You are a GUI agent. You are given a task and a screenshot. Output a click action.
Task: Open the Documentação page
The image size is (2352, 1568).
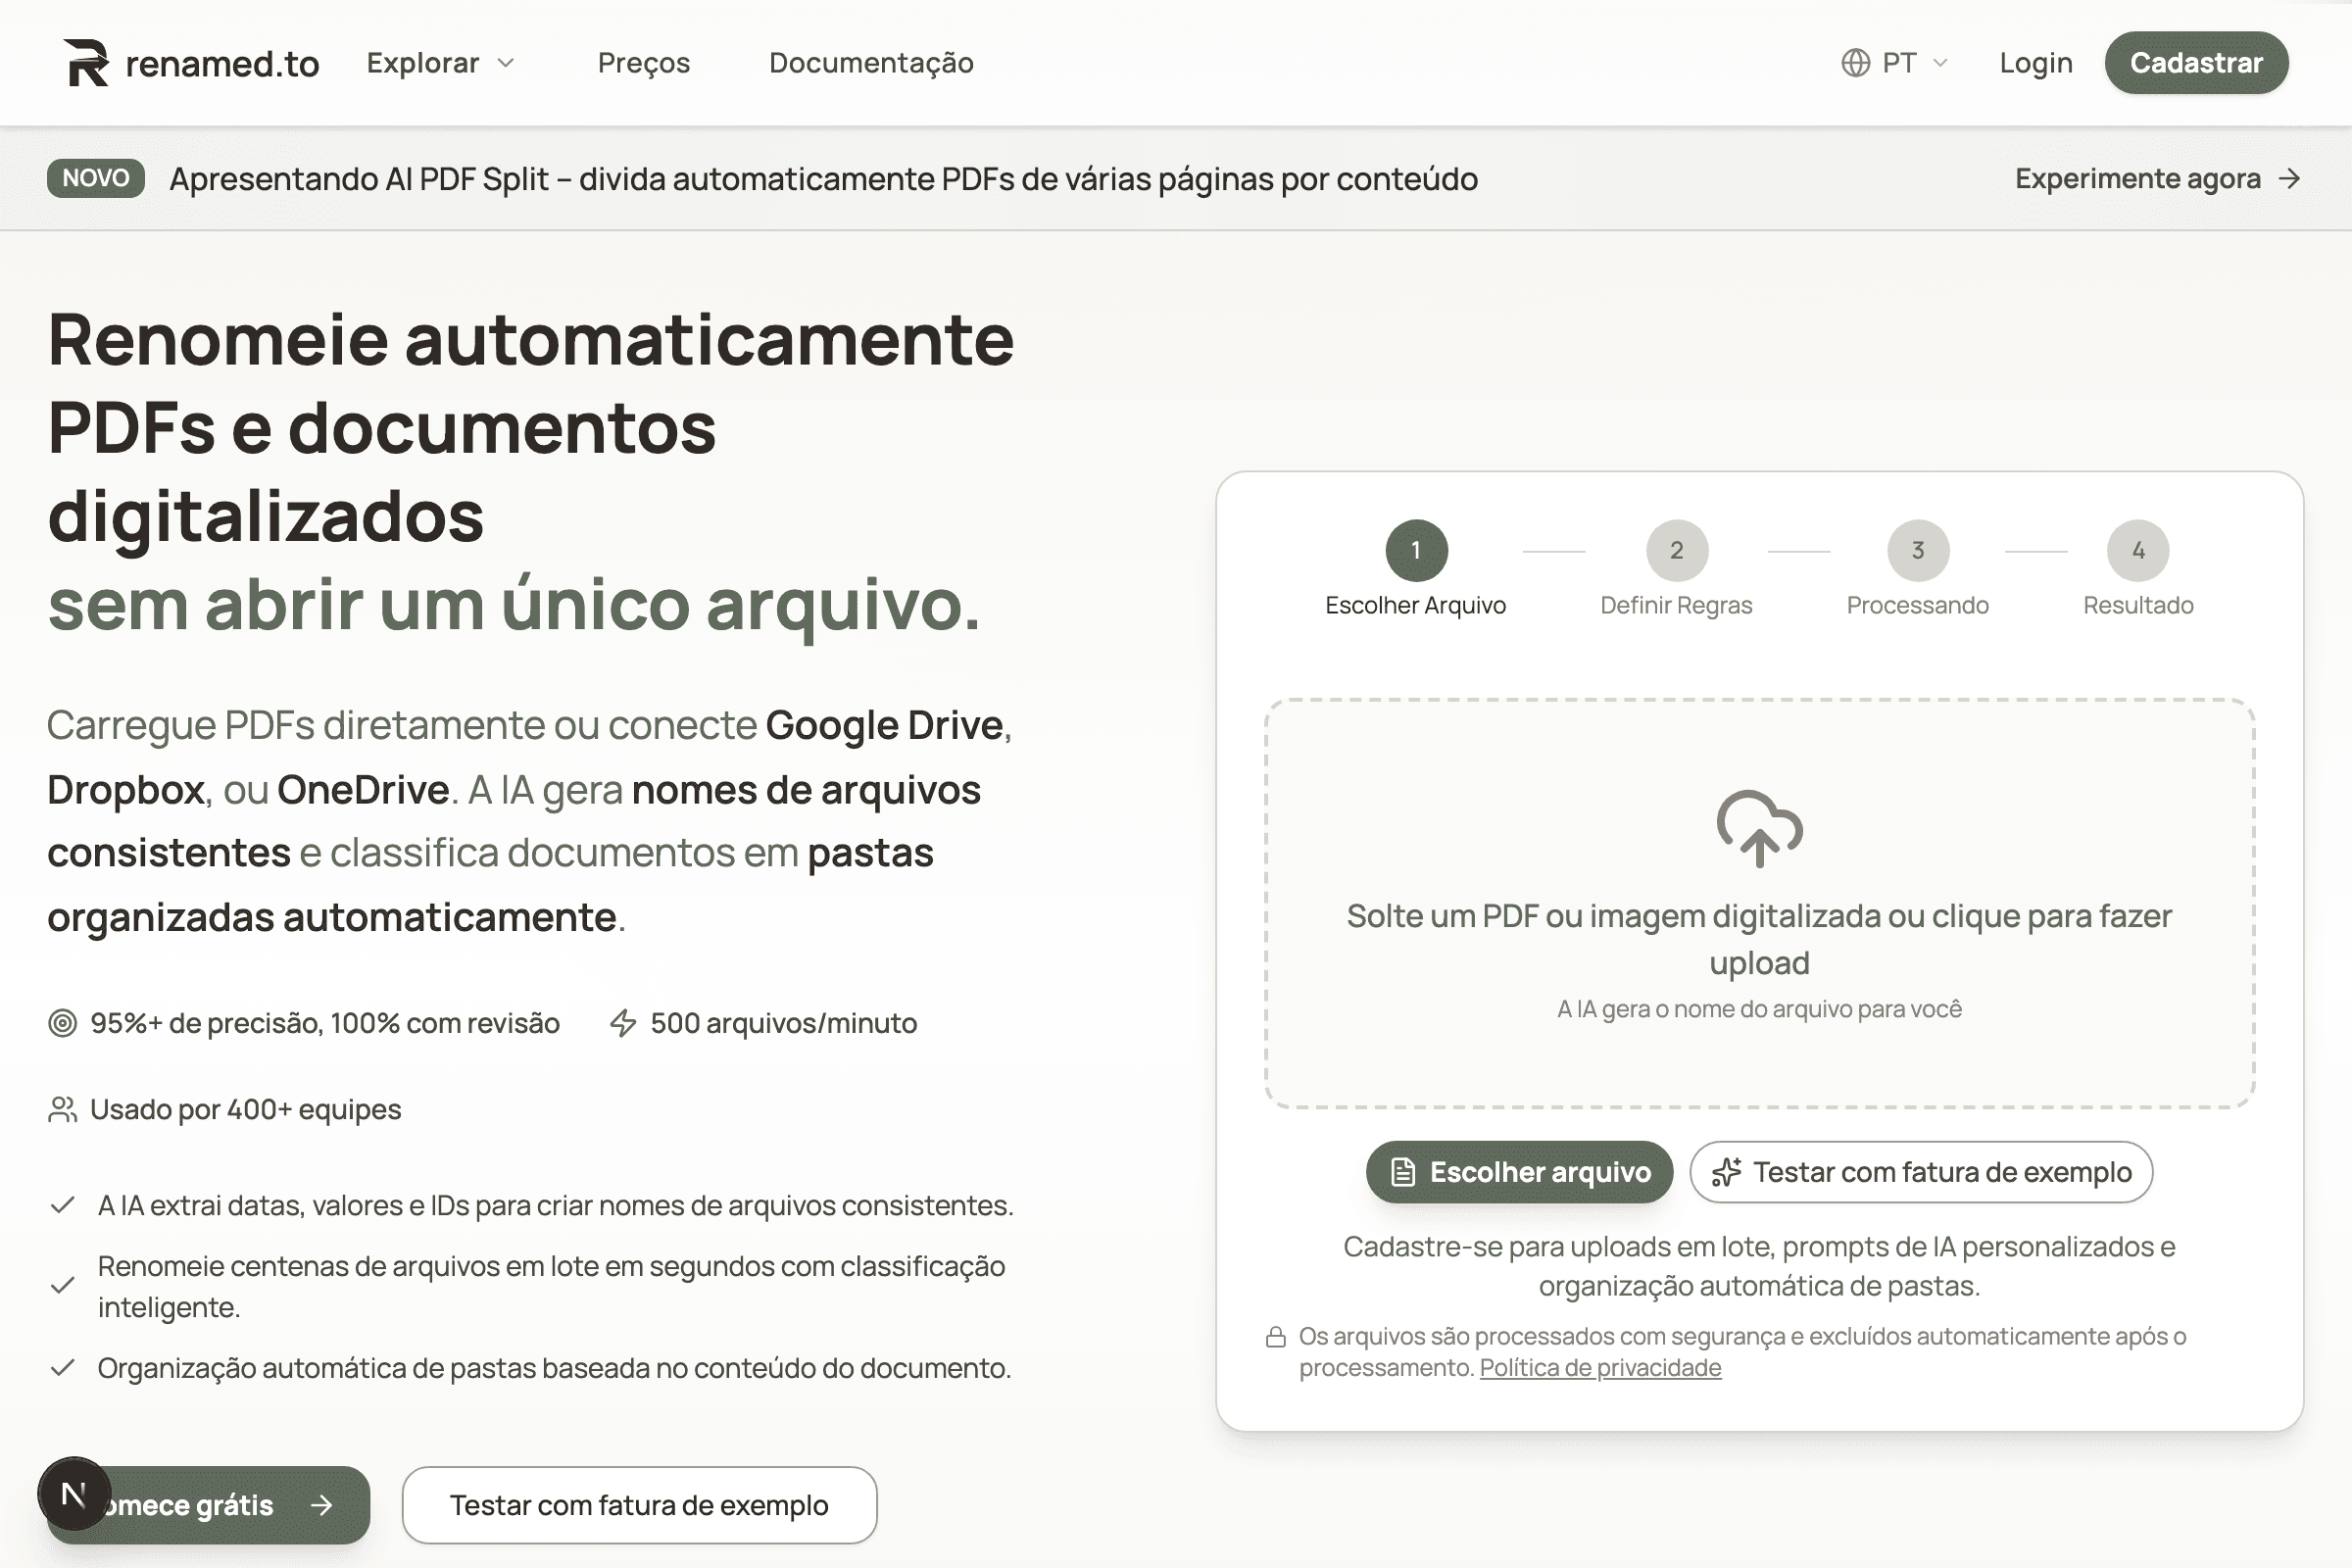[x=871, y=62]
